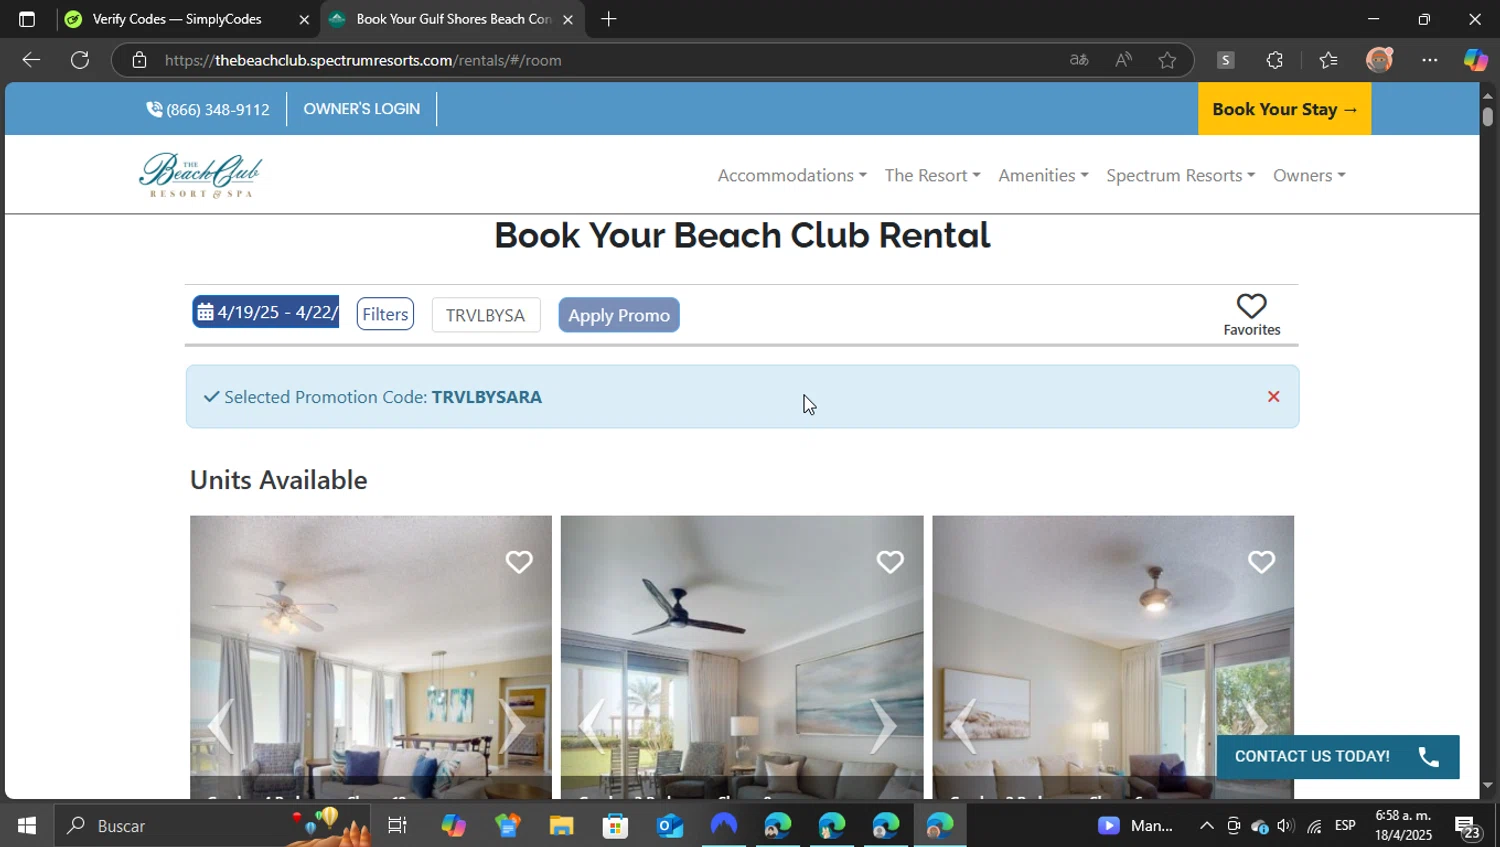Image resolution: width=1500 pixels, height=847 pixels.
Task: Click the translate page icon
Action: [x=1079, y=60]
